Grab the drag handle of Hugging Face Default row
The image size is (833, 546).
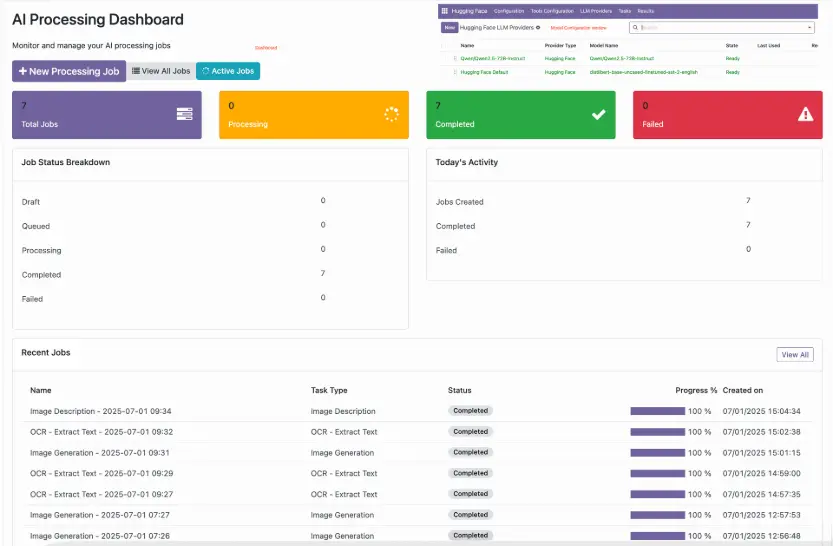coord(455,72)
